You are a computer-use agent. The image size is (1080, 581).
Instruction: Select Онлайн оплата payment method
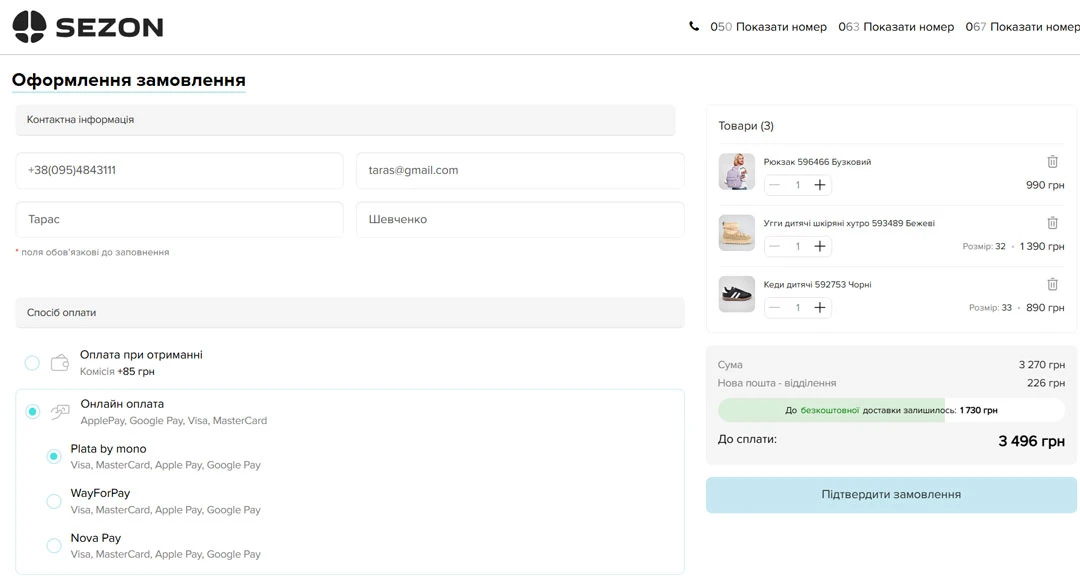click(x=32, y=412)
